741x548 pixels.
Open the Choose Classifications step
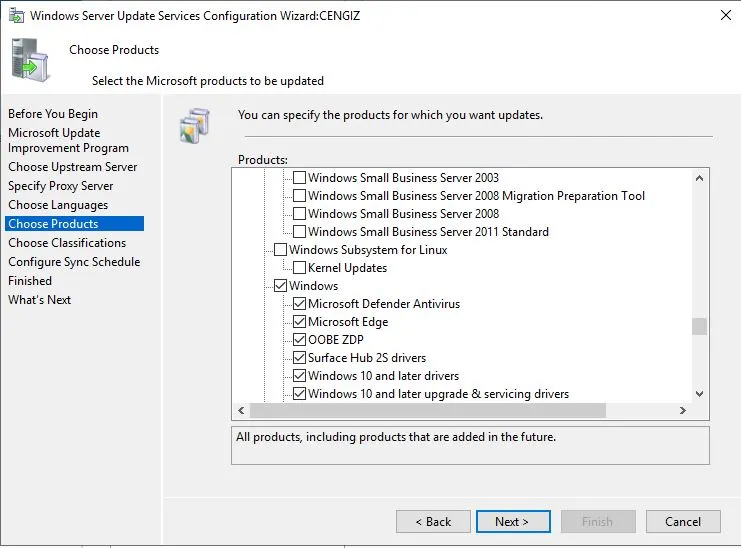coord(67,243)
